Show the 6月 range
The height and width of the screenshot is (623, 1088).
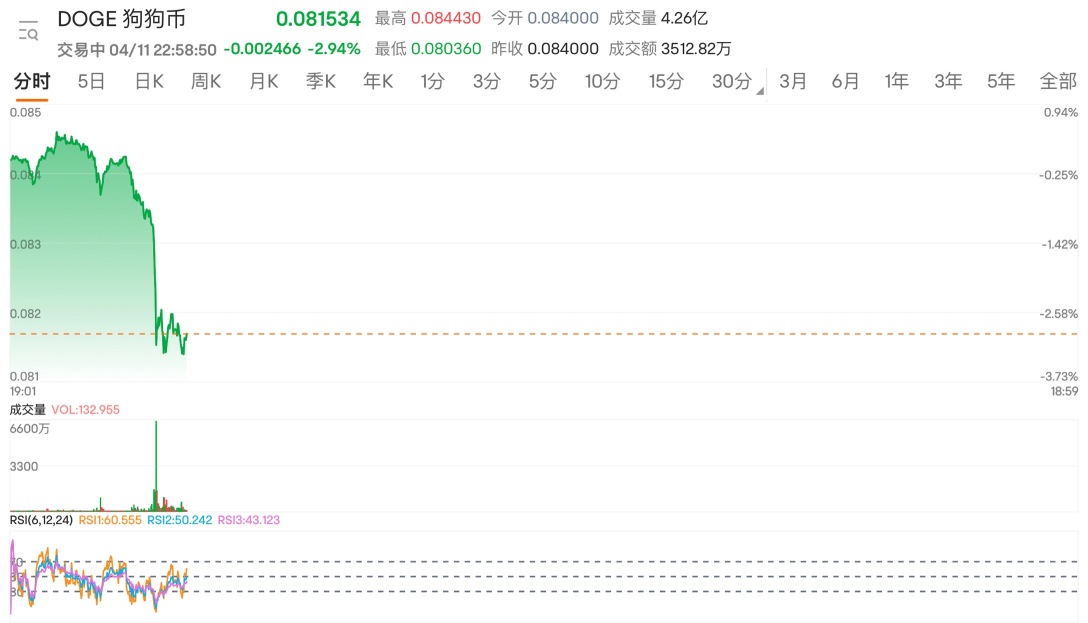coord(845,81)
